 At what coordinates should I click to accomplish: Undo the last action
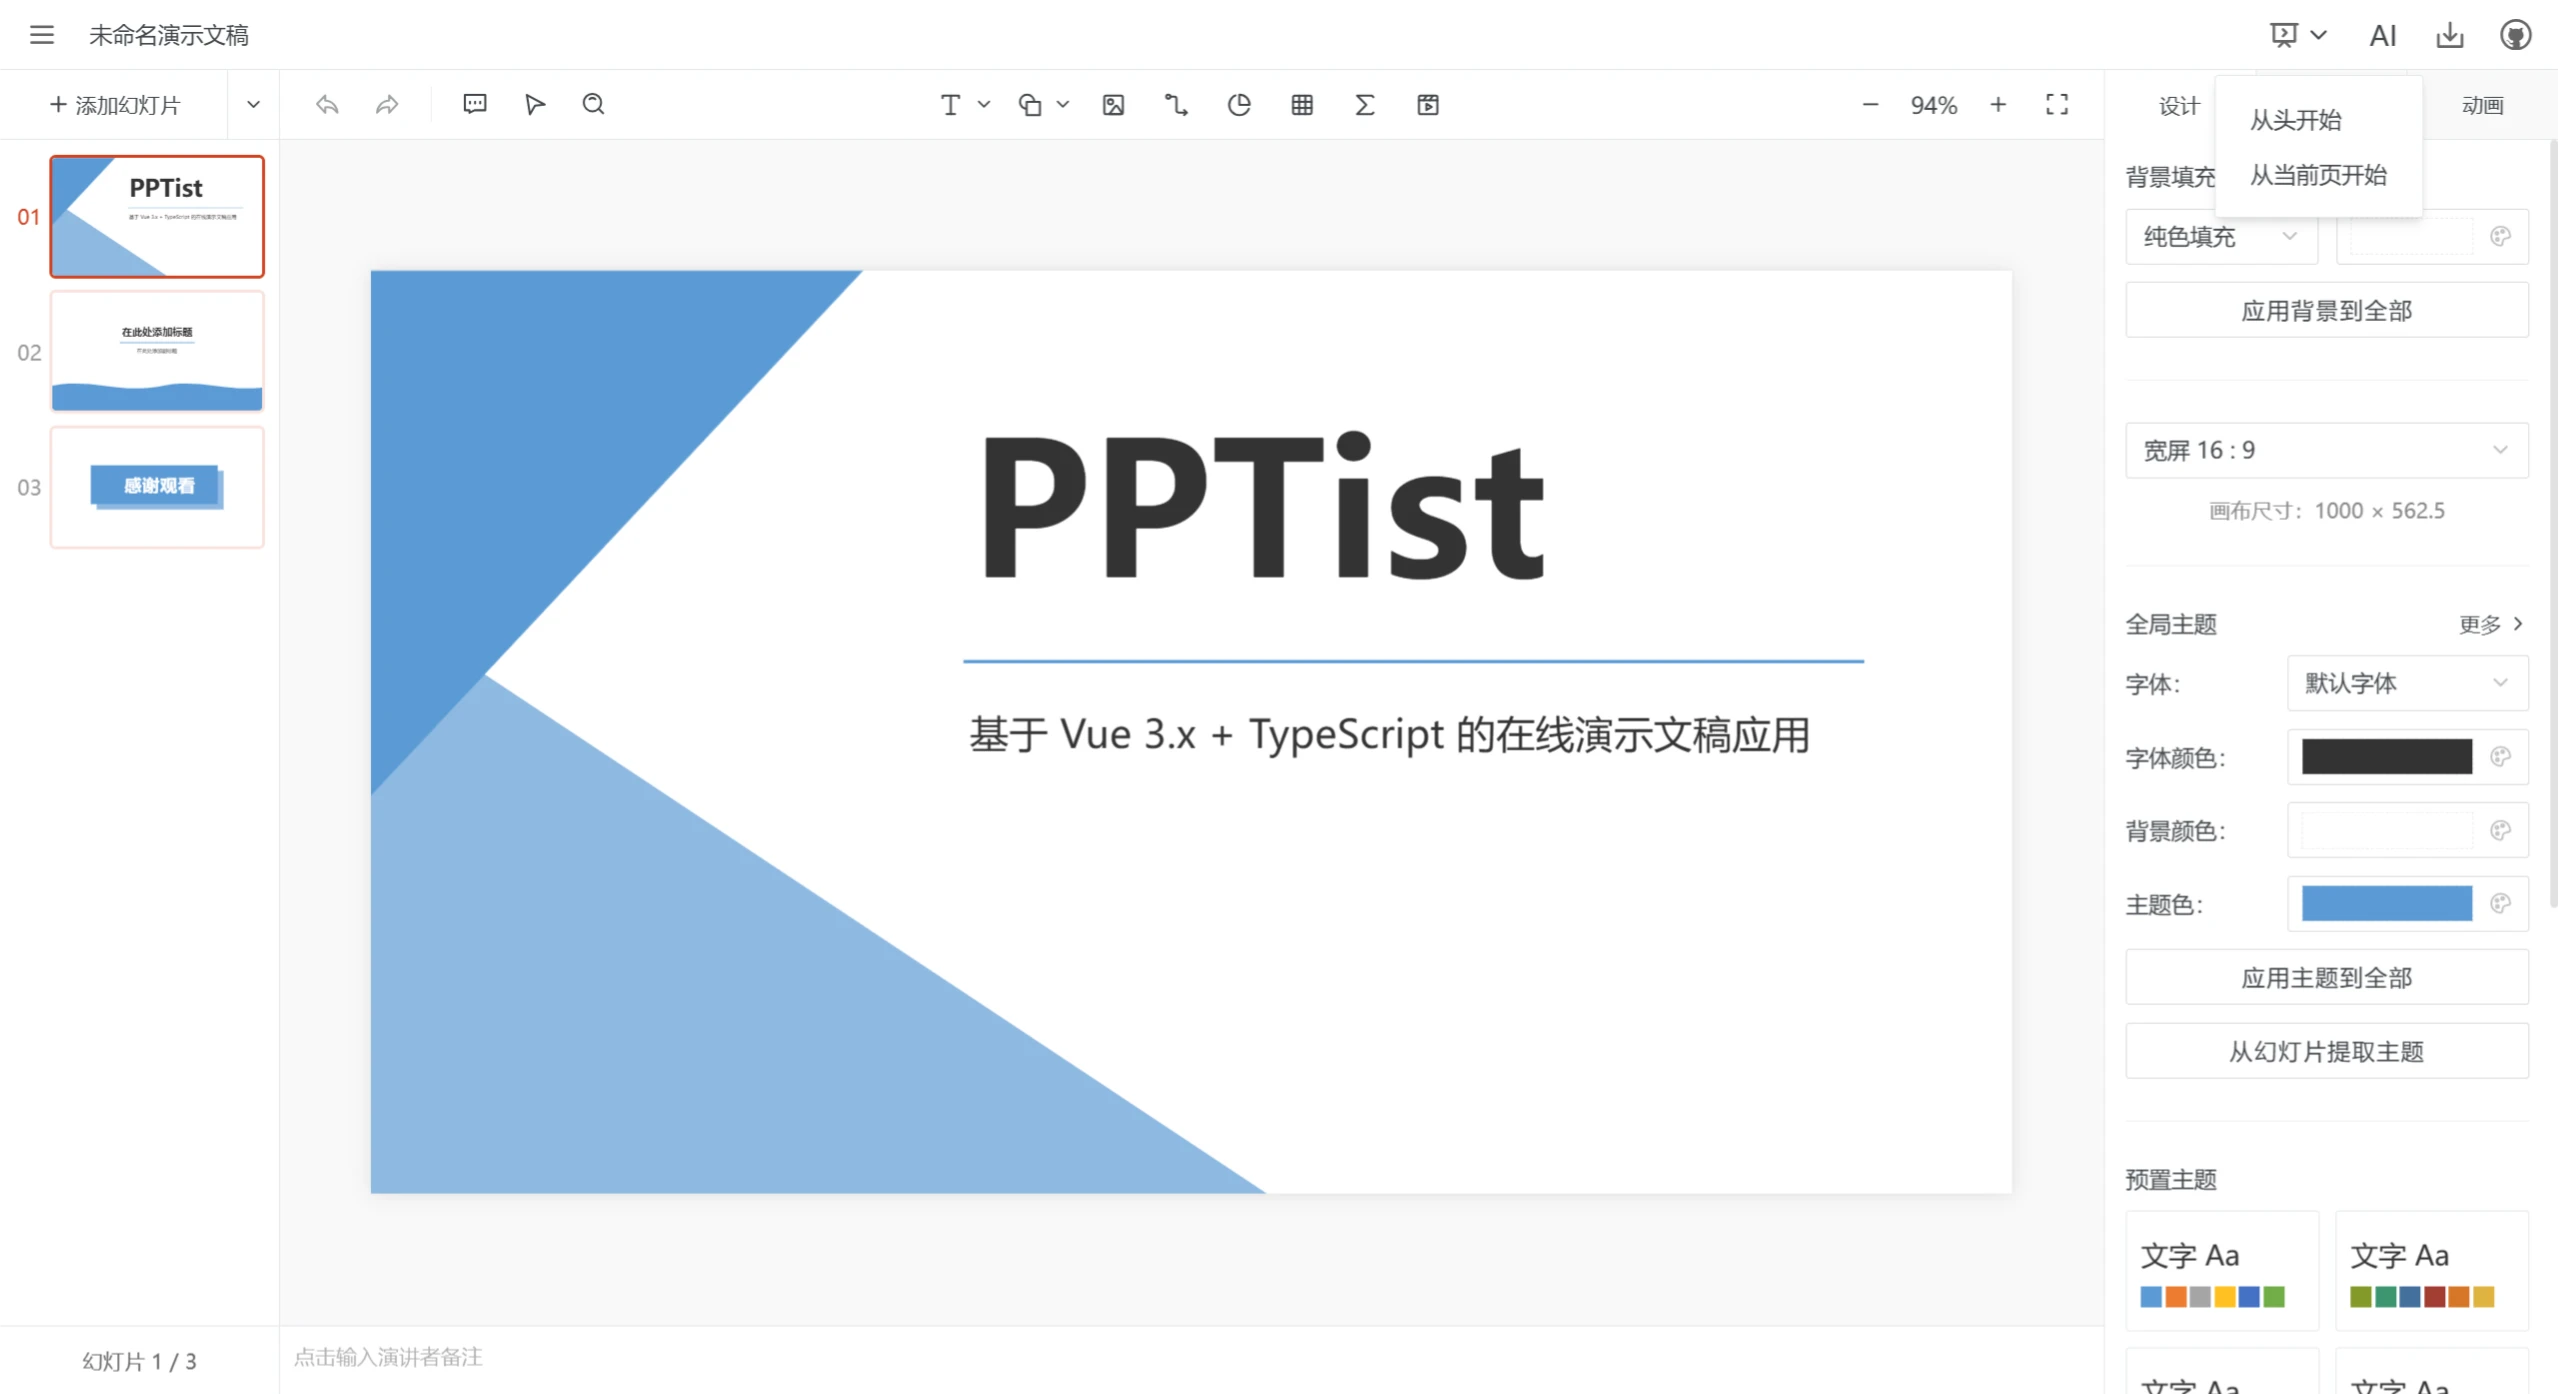pyautogui.click(x=327, y=104)
